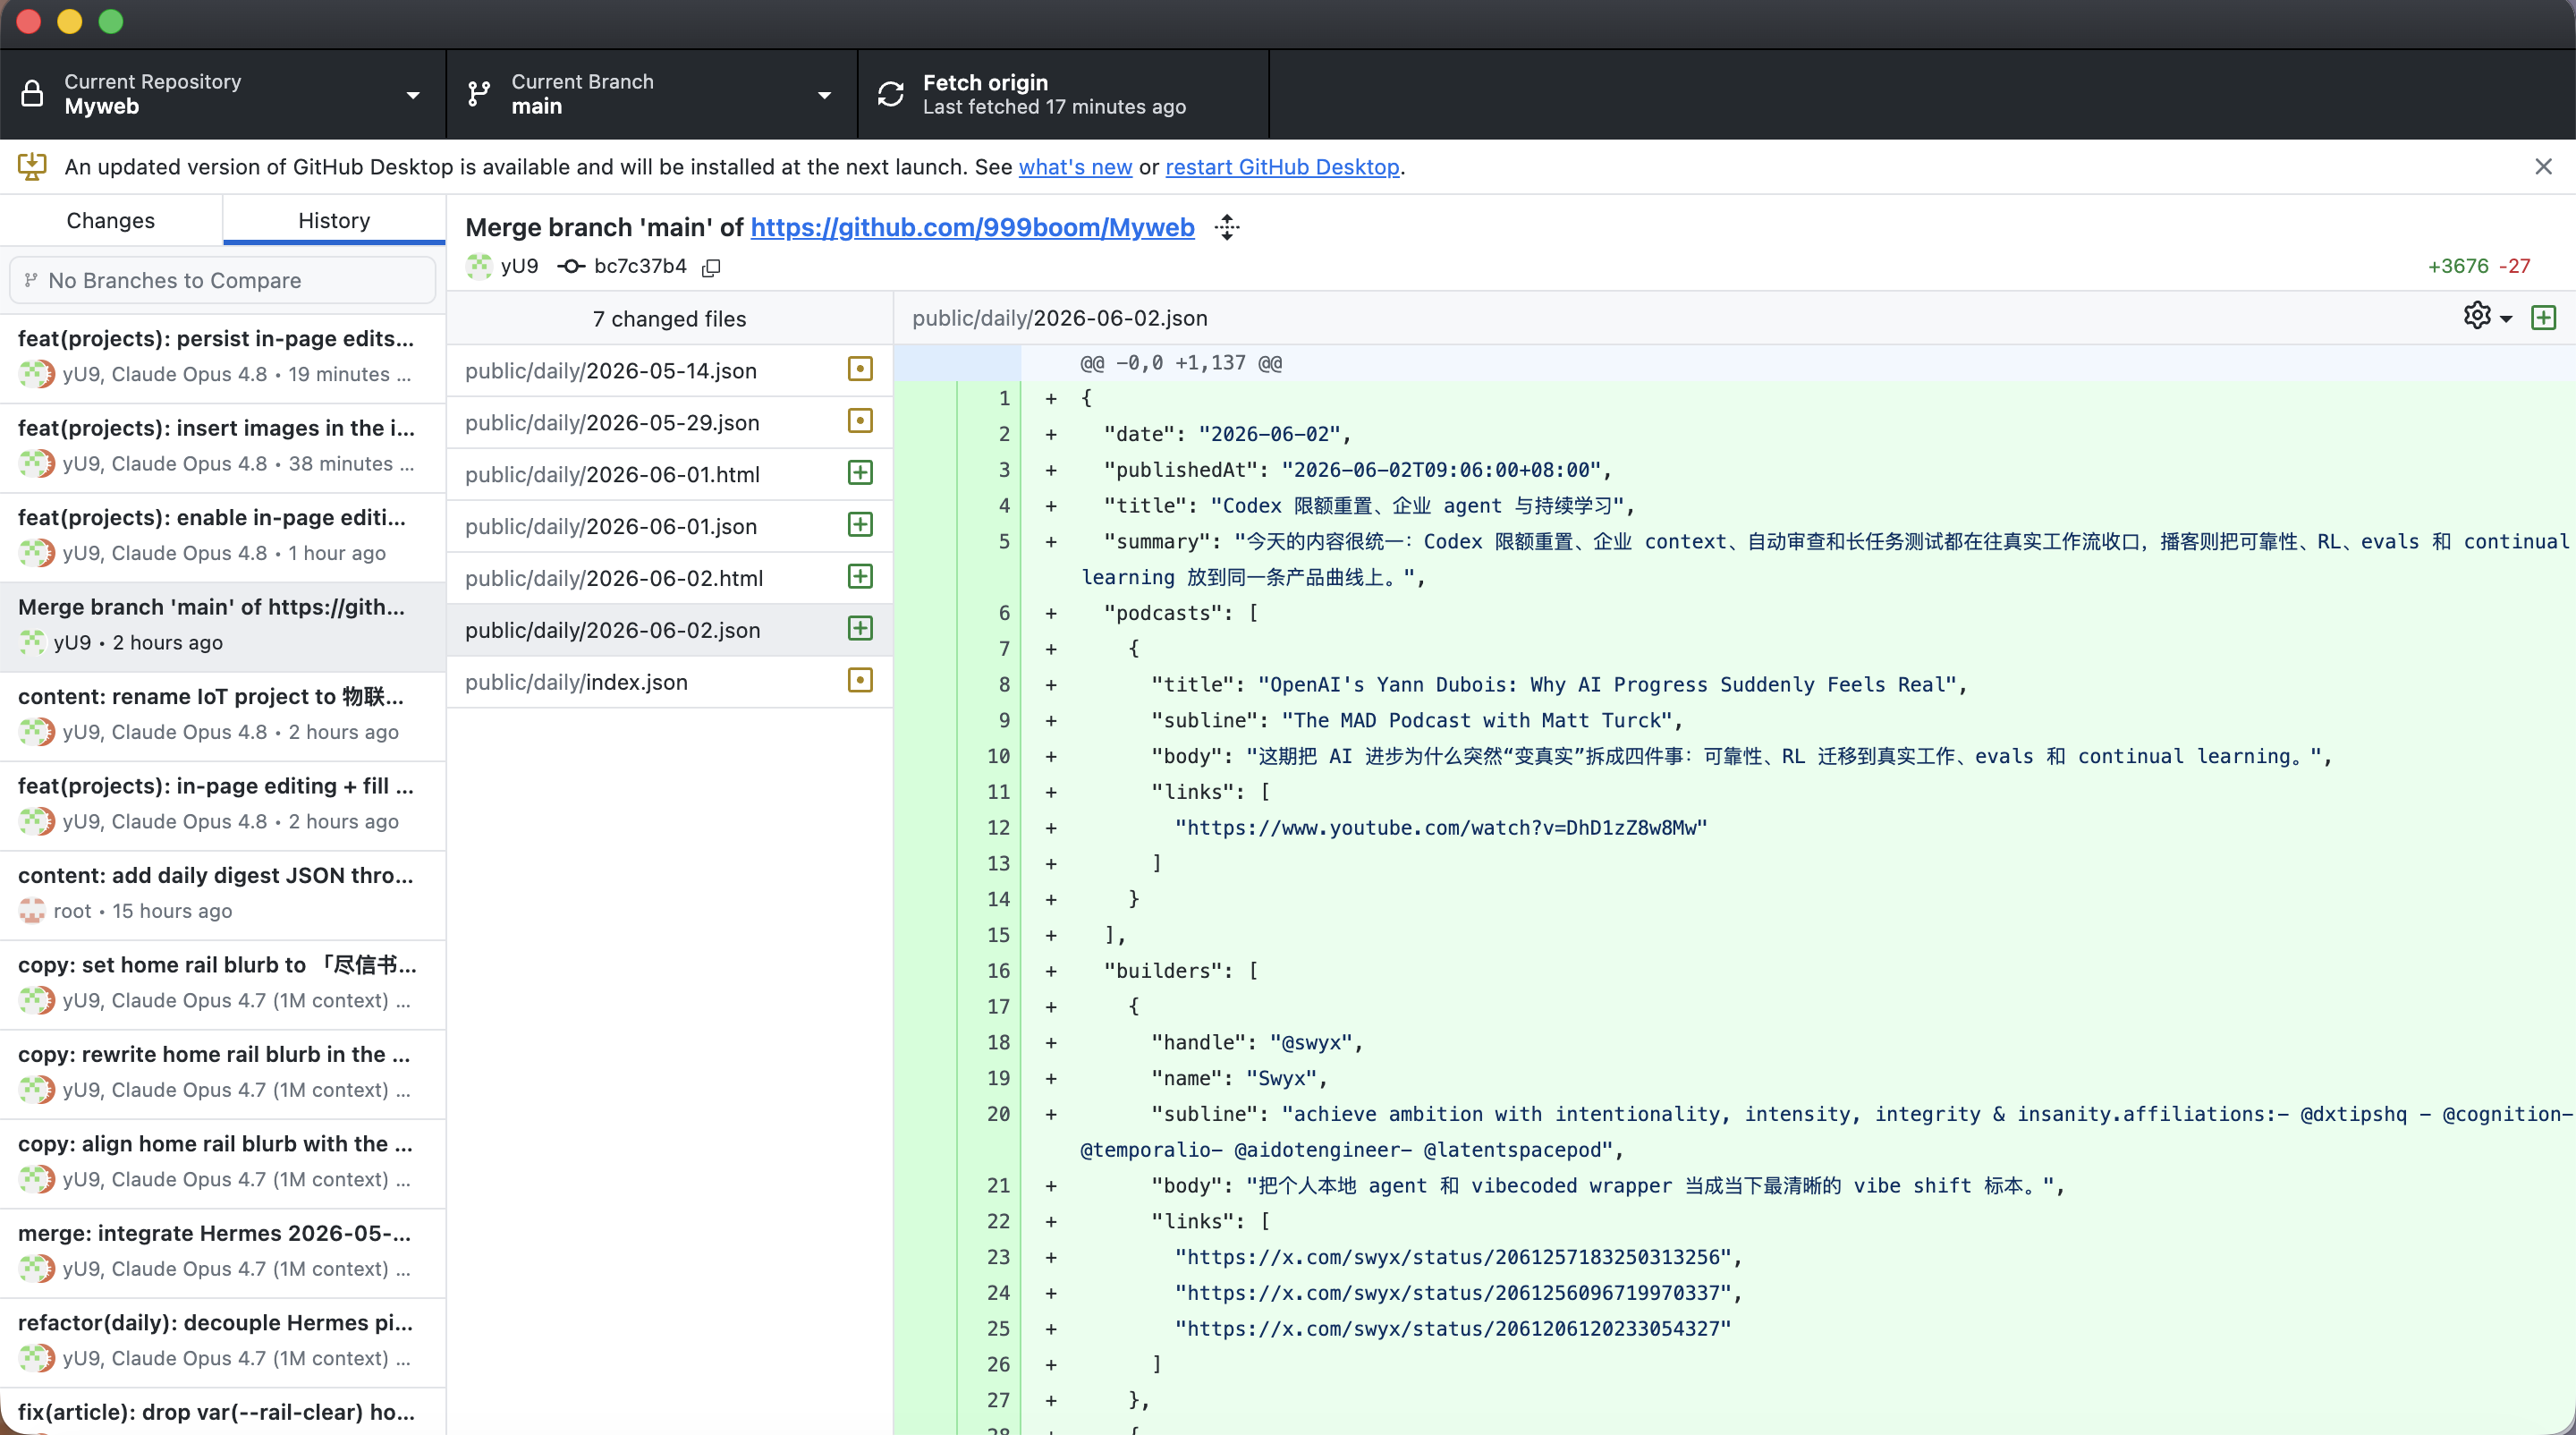Select file public/daily/index.json
Image resolution: width=2576 pixels, height=1435 pixels.
click(669, 683)
